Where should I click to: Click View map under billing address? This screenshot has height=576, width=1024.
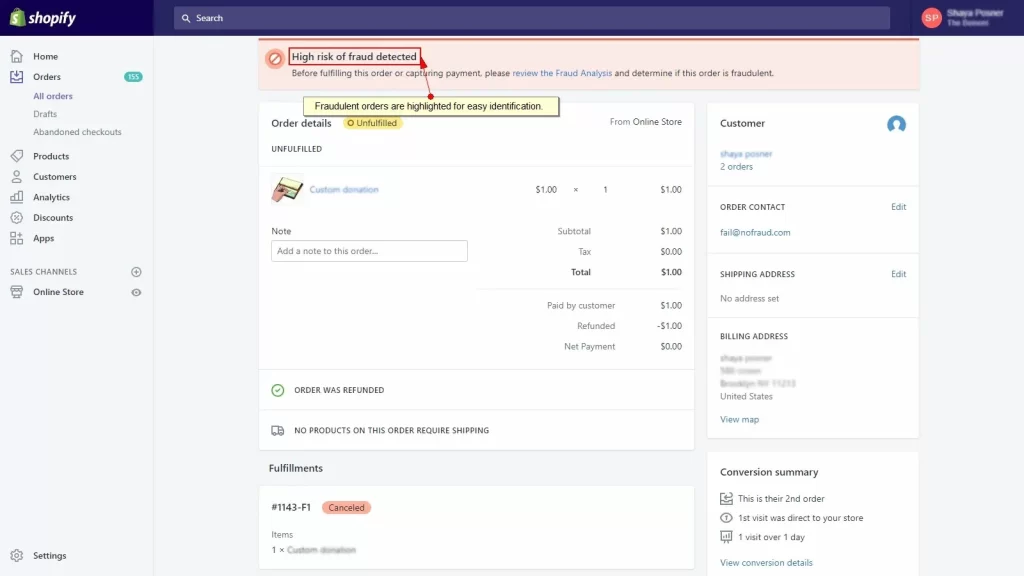[739, 419]
